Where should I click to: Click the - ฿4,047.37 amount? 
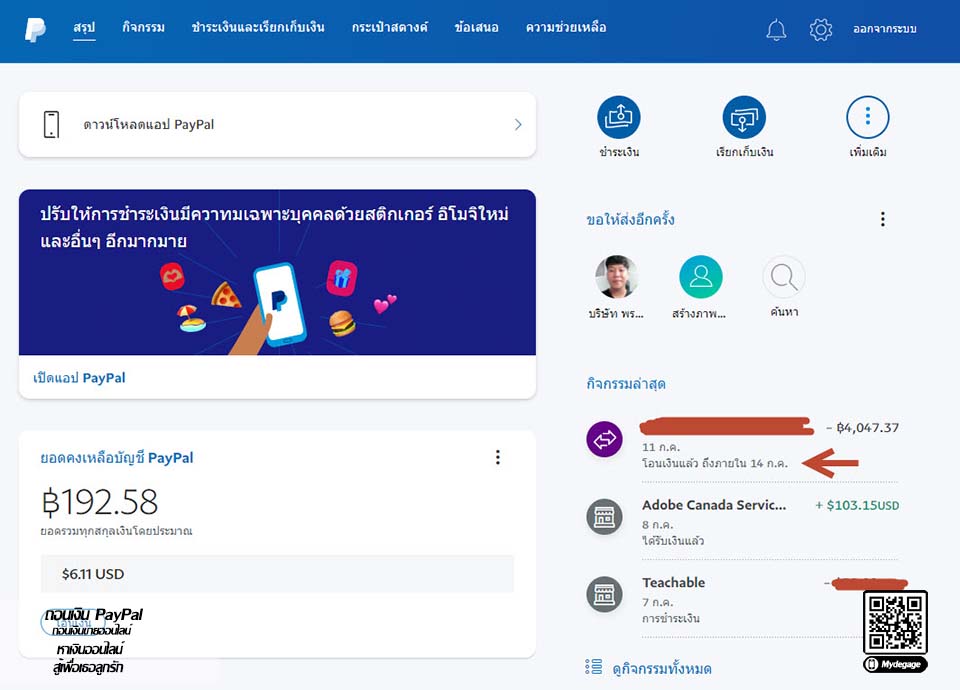pos(863,427)
